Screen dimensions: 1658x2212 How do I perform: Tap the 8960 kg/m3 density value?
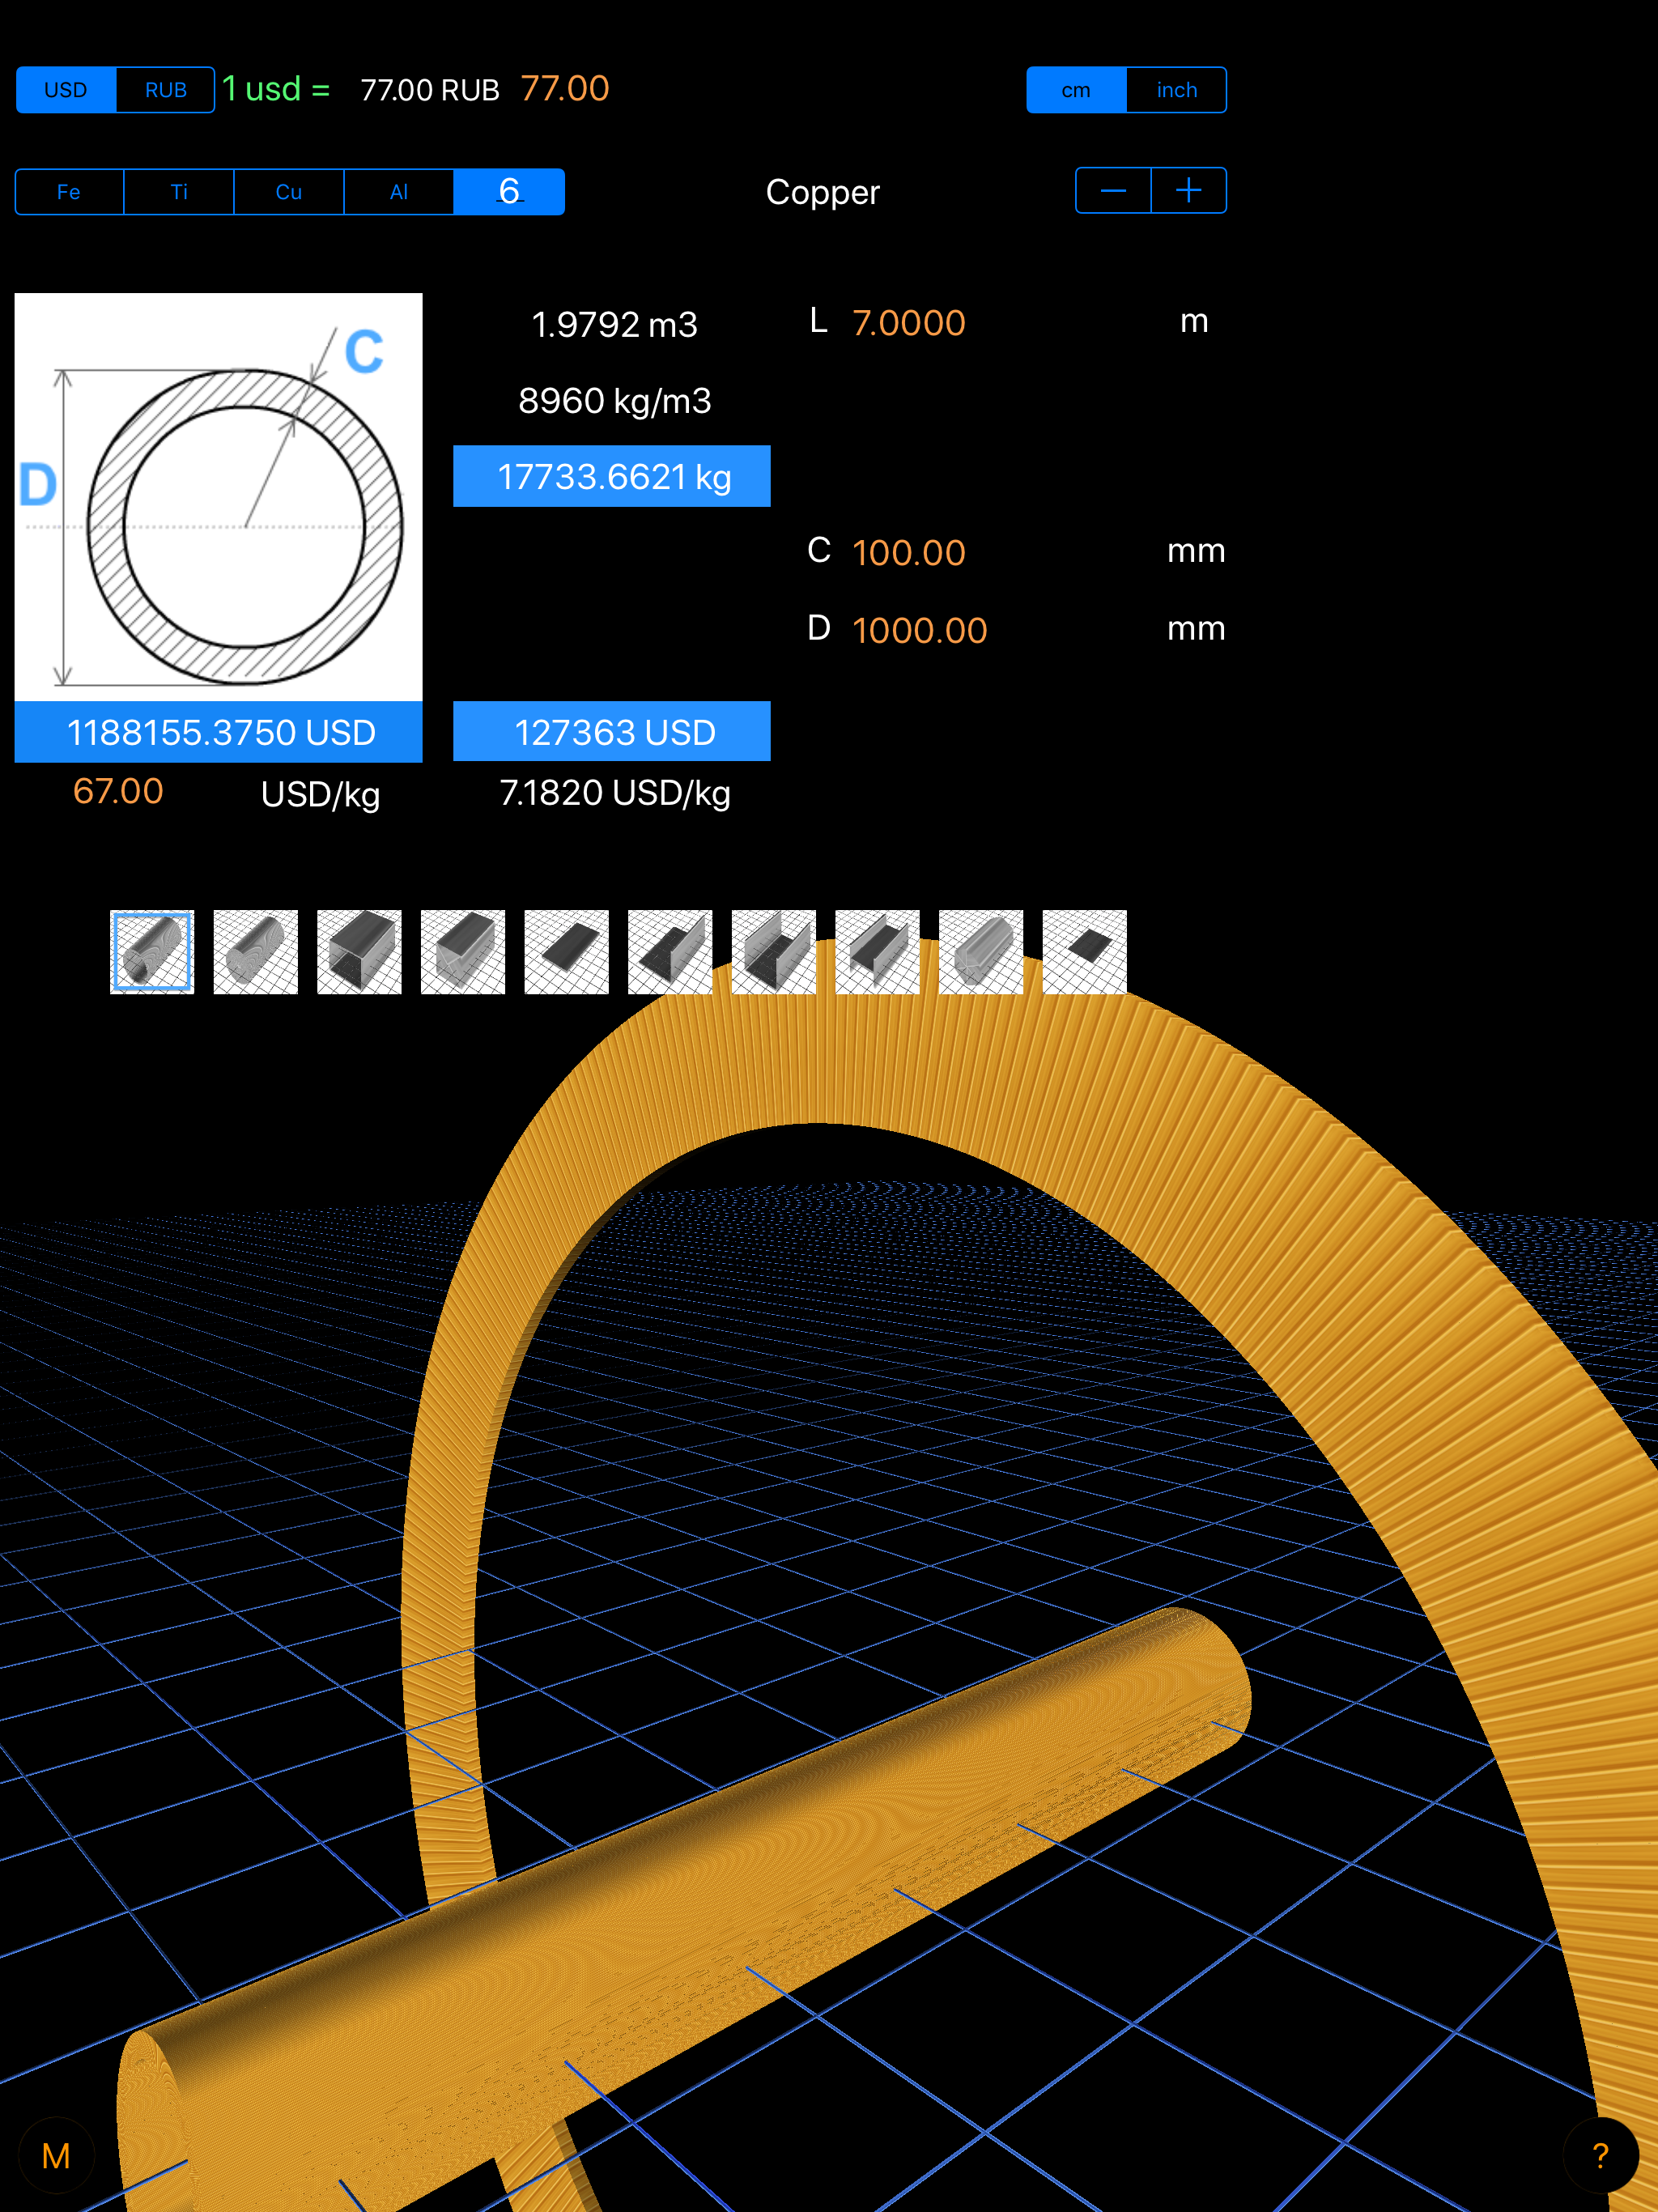point(615,401)
